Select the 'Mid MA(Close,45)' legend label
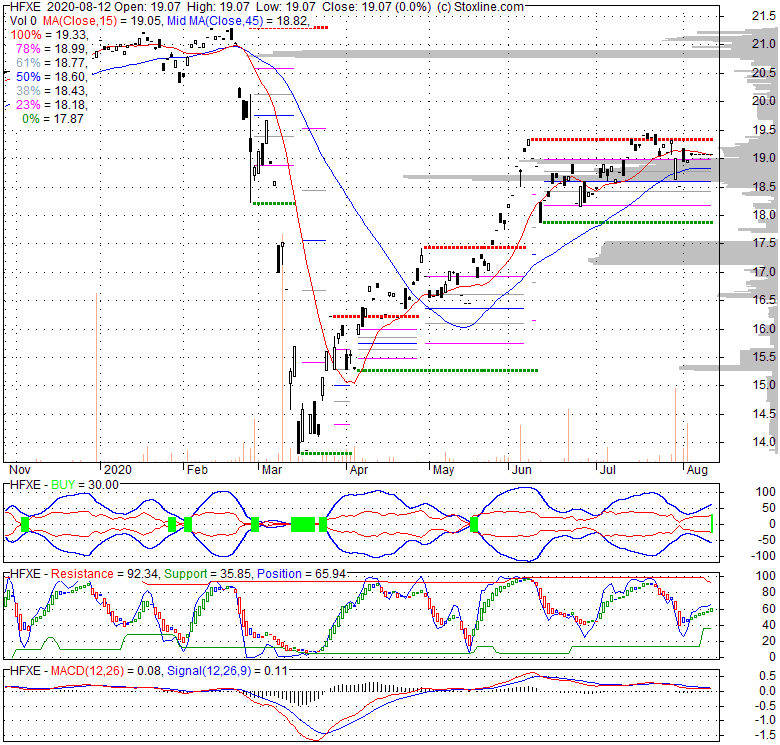Viewport: 780px width, 745px height. pyautogui.click(x=217, y=21)
